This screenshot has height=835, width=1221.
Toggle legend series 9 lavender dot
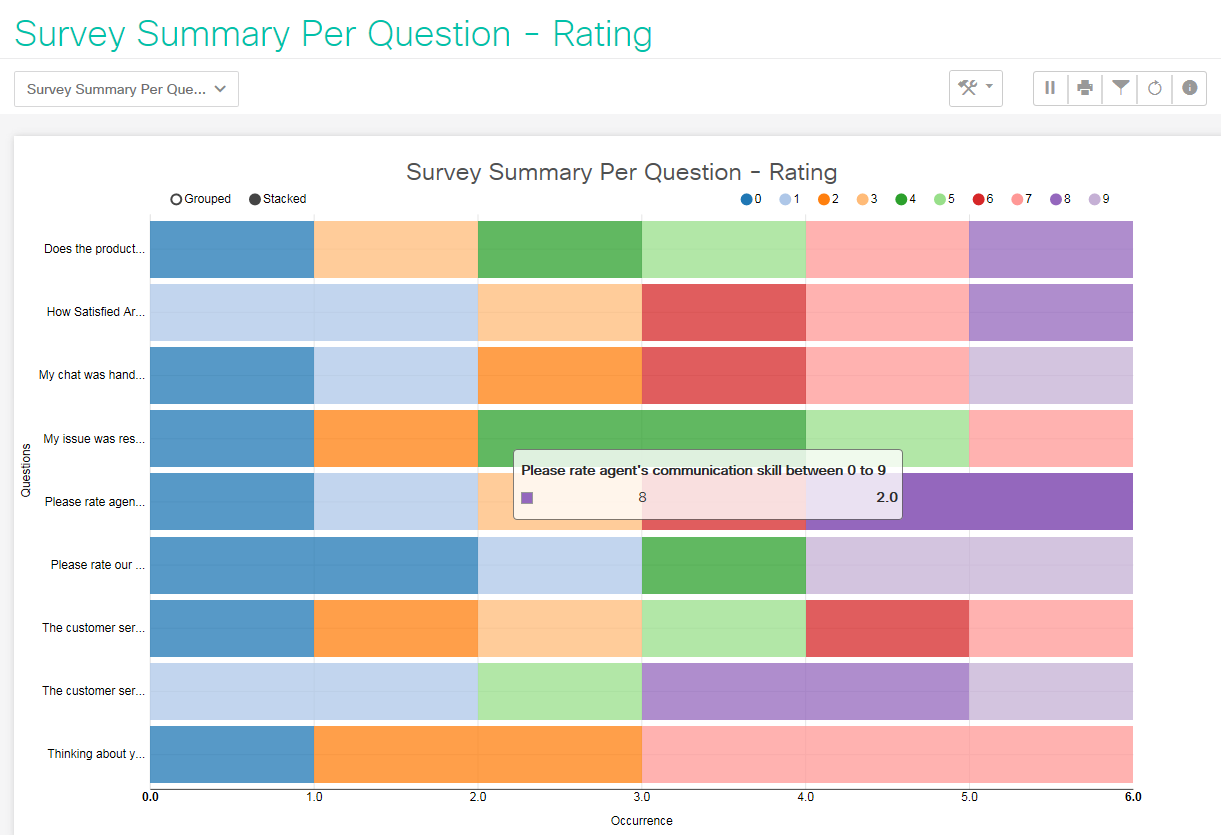(1094, 199)
